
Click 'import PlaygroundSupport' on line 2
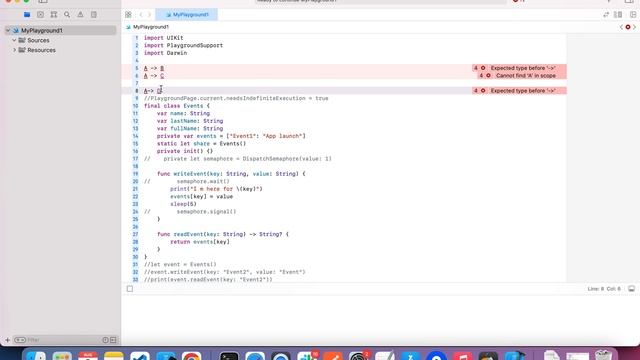(x=183, y=45)
